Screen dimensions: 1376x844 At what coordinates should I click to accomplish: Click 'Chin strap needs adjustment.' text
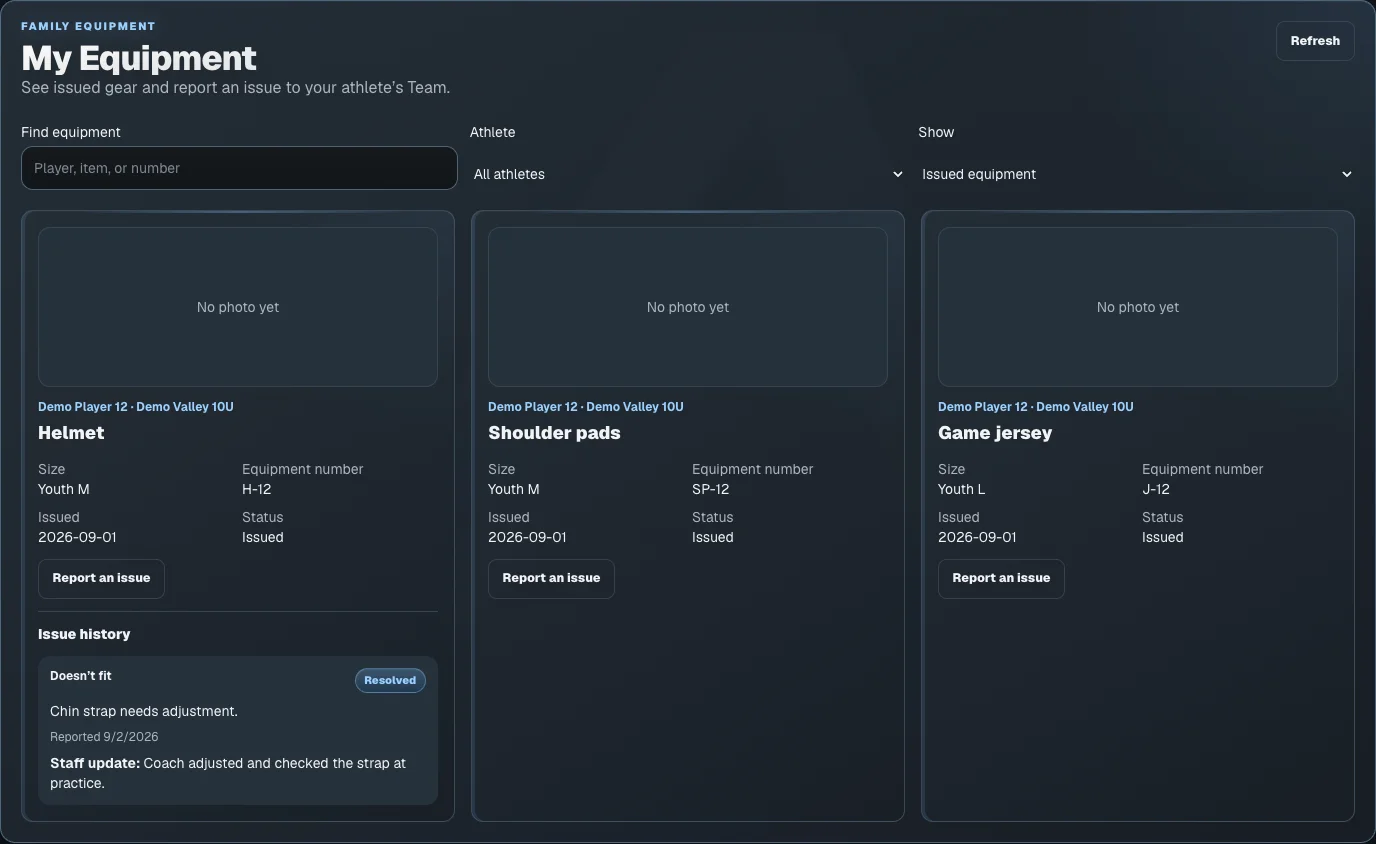tap(144, 711)
